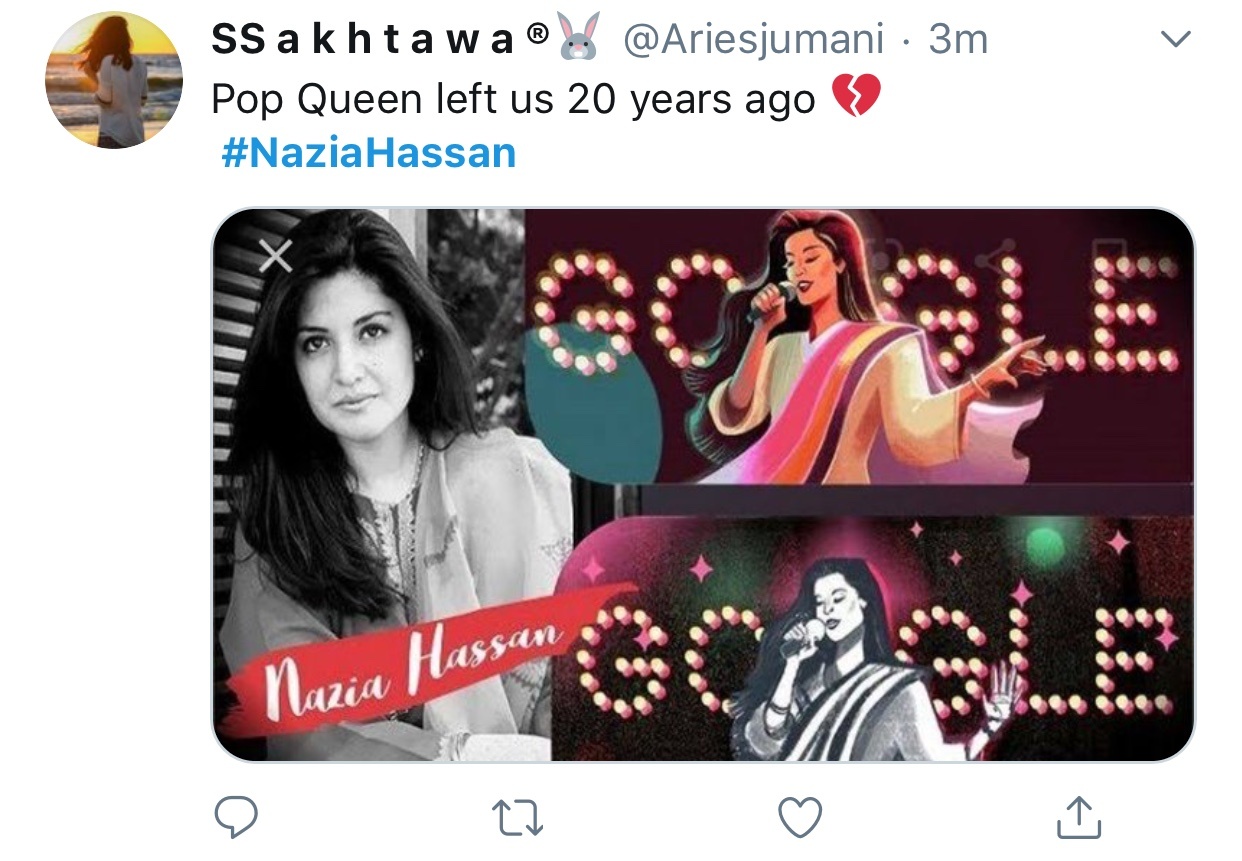
Task: Open the sunset beach profile avatar
Action: click(114, 80)
